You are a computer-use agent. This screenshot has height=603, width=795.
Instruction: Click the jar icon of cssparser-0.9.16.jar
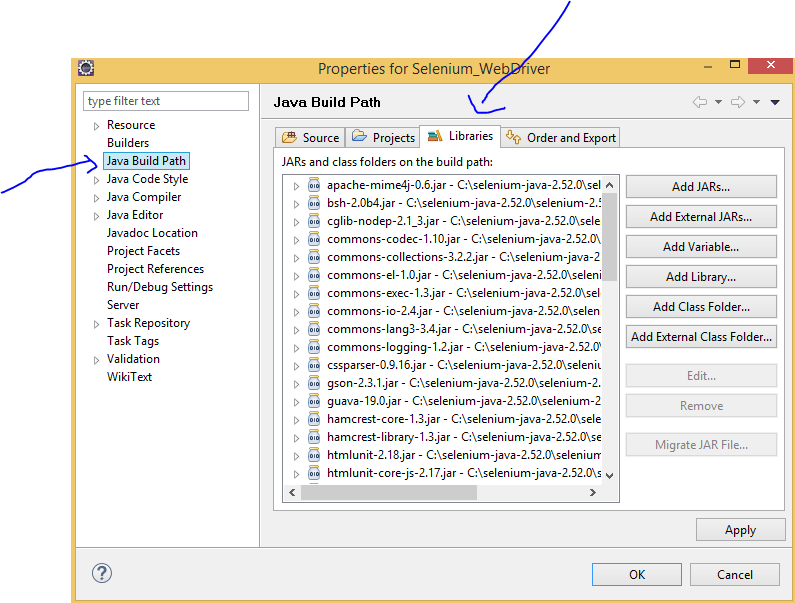[x=314, y=365]
